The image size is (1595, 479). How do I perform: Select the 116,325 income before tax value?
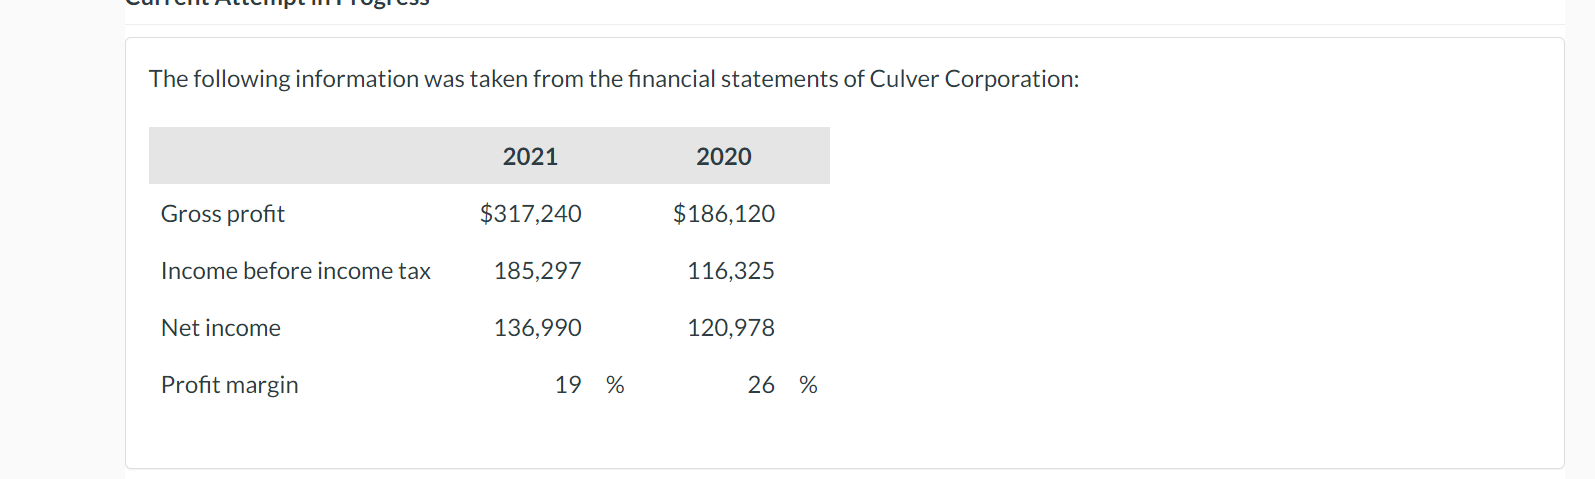pos(731,271)
